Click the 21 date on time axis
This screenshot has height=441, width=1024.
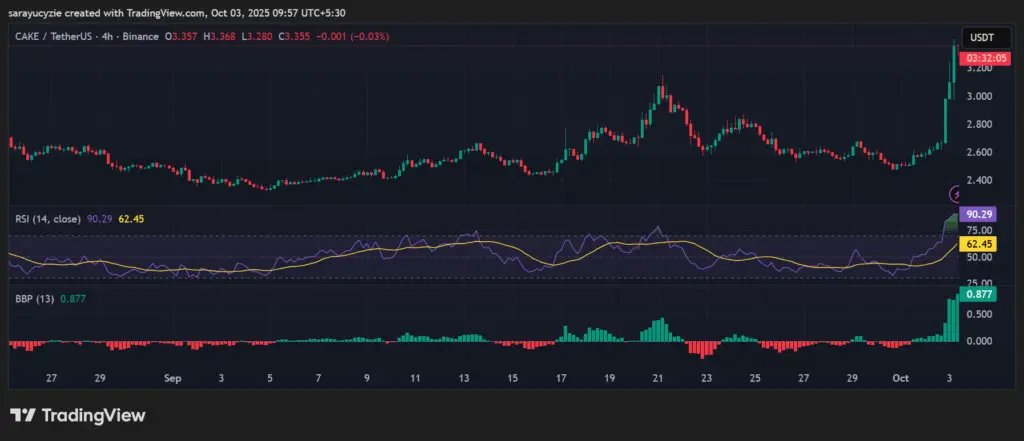click(658, 378)
